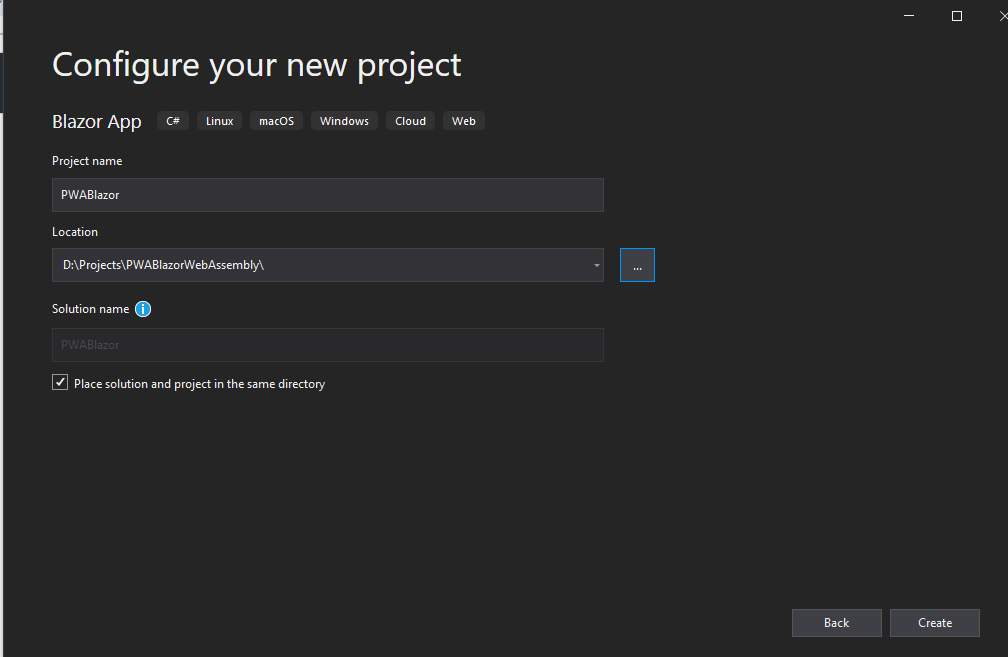Click the Web project type tag
The height and width of the screenshot is (657, 1008).
tap(464, 121)
